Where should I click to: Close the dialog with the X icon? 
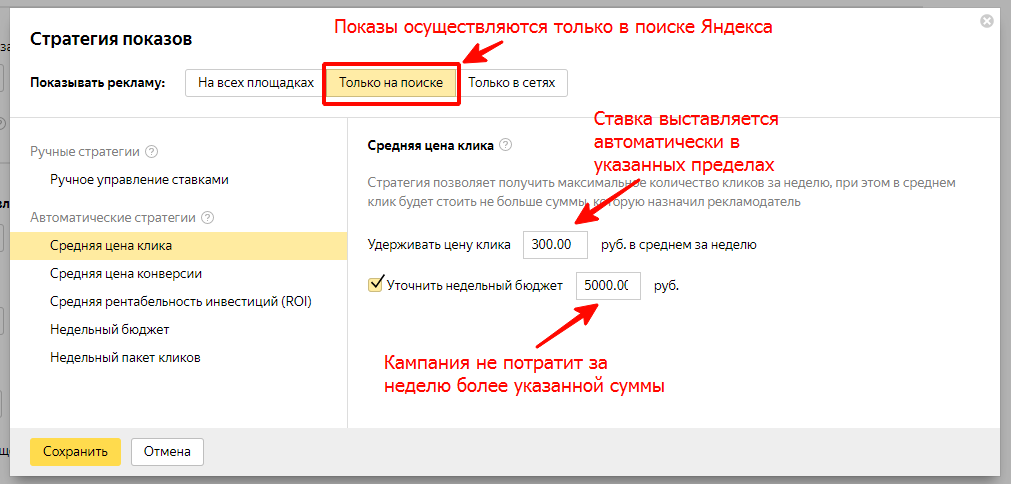[x=986, y=21]
